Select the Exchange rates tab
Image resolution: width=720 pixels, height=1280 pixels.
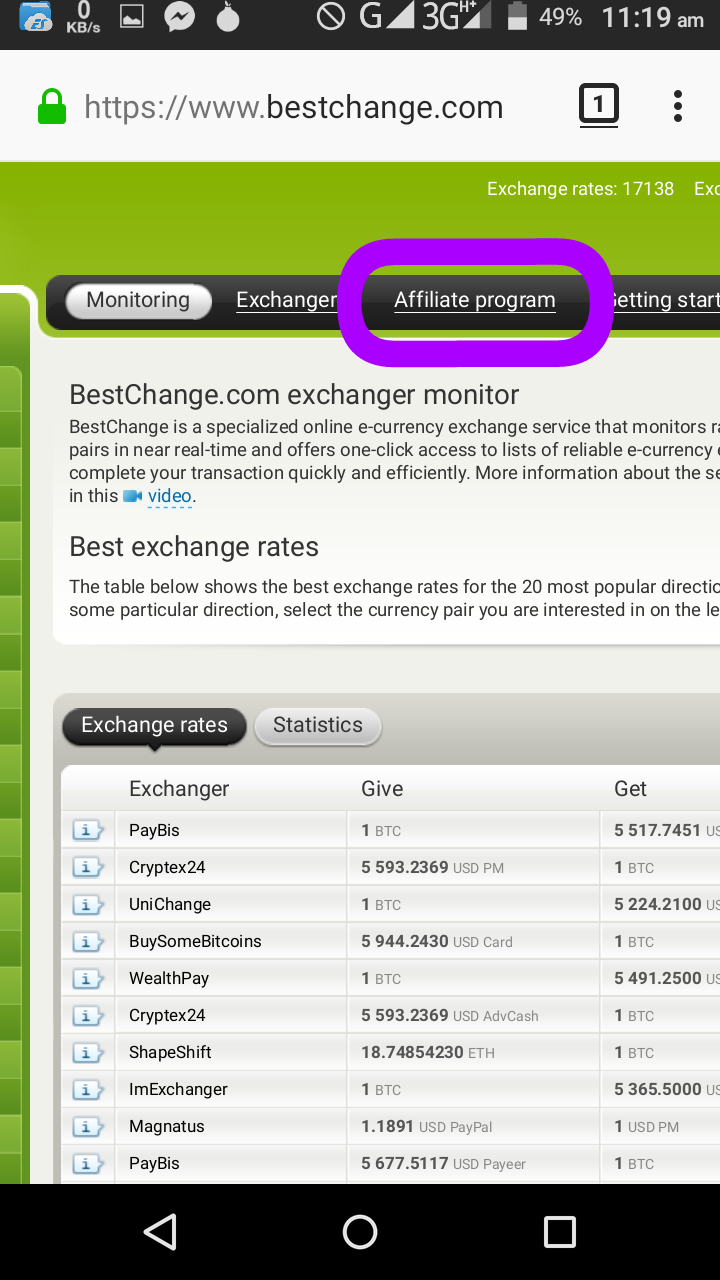point(154,726)
